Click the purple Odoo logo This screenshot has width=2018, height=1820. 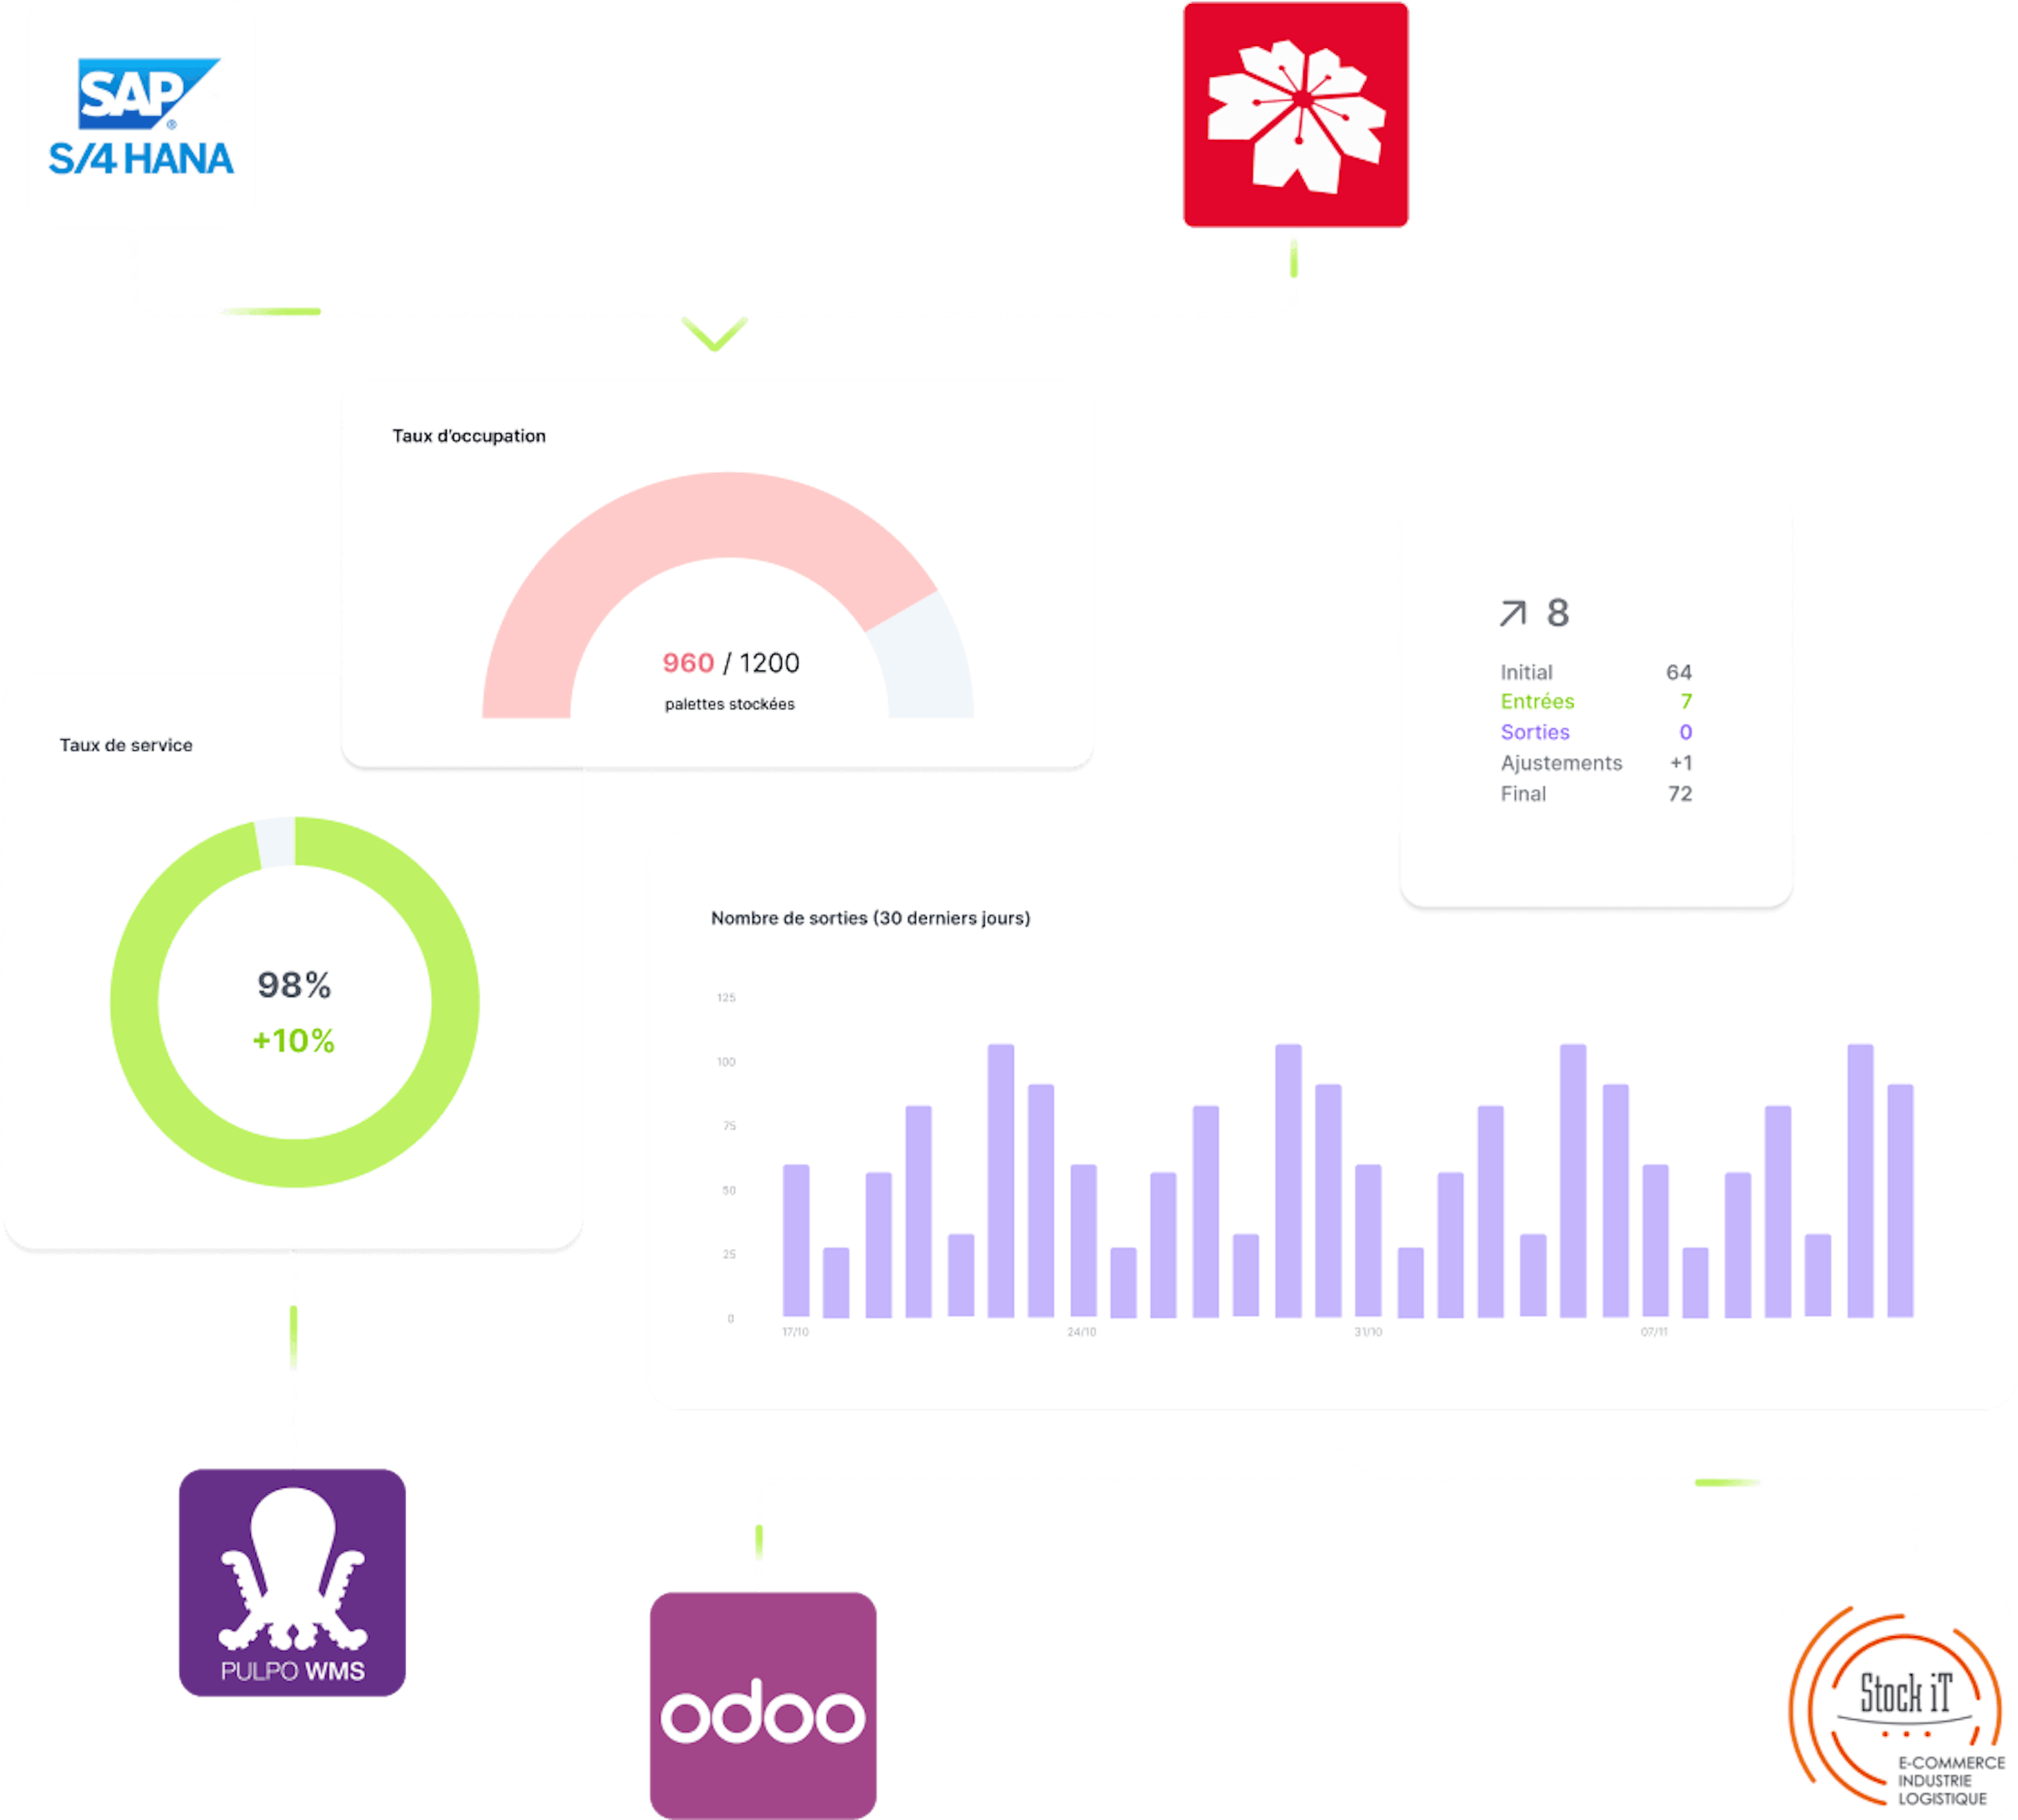pos(763,1705)
